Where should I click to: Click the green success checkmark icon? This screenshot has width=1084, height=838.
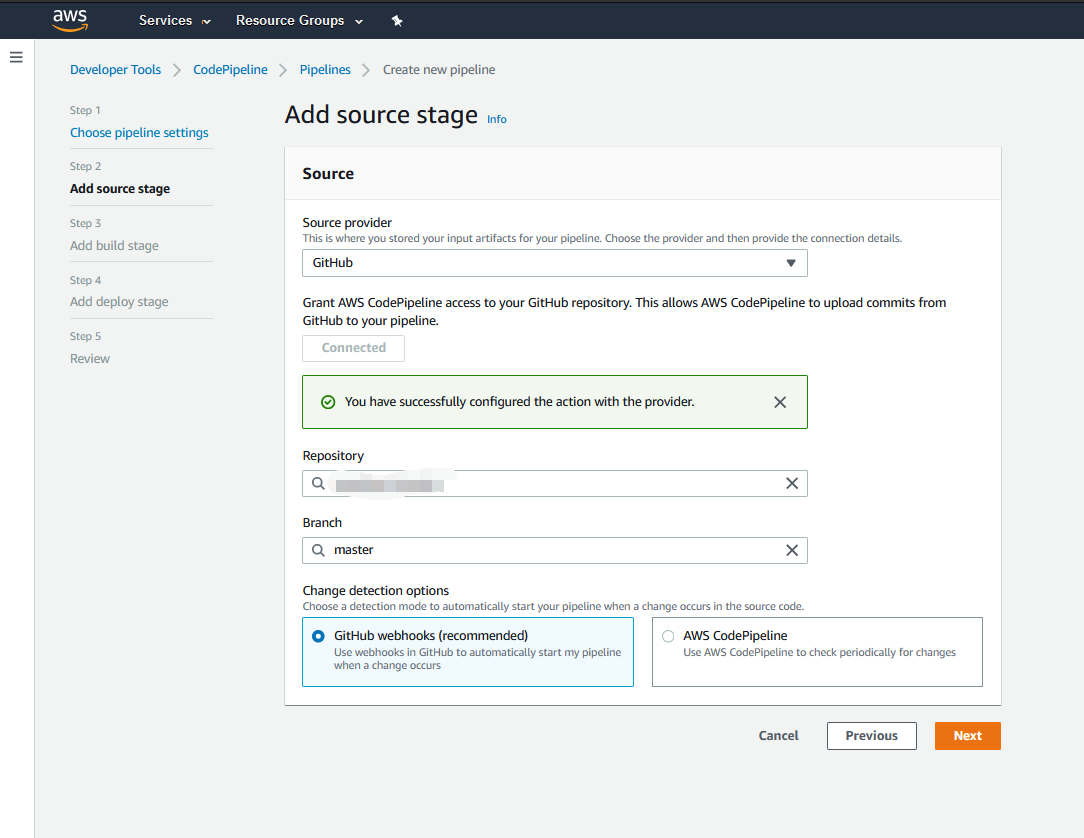(328, 402)
